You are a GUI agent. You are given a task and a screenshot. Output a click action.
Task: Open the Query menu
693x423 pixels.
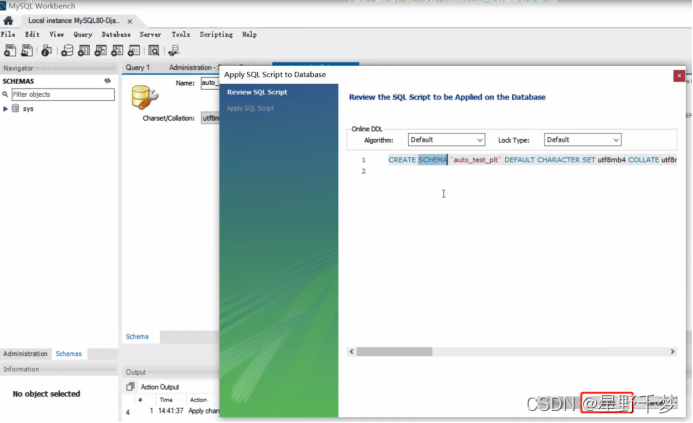(x=83, y=34)
